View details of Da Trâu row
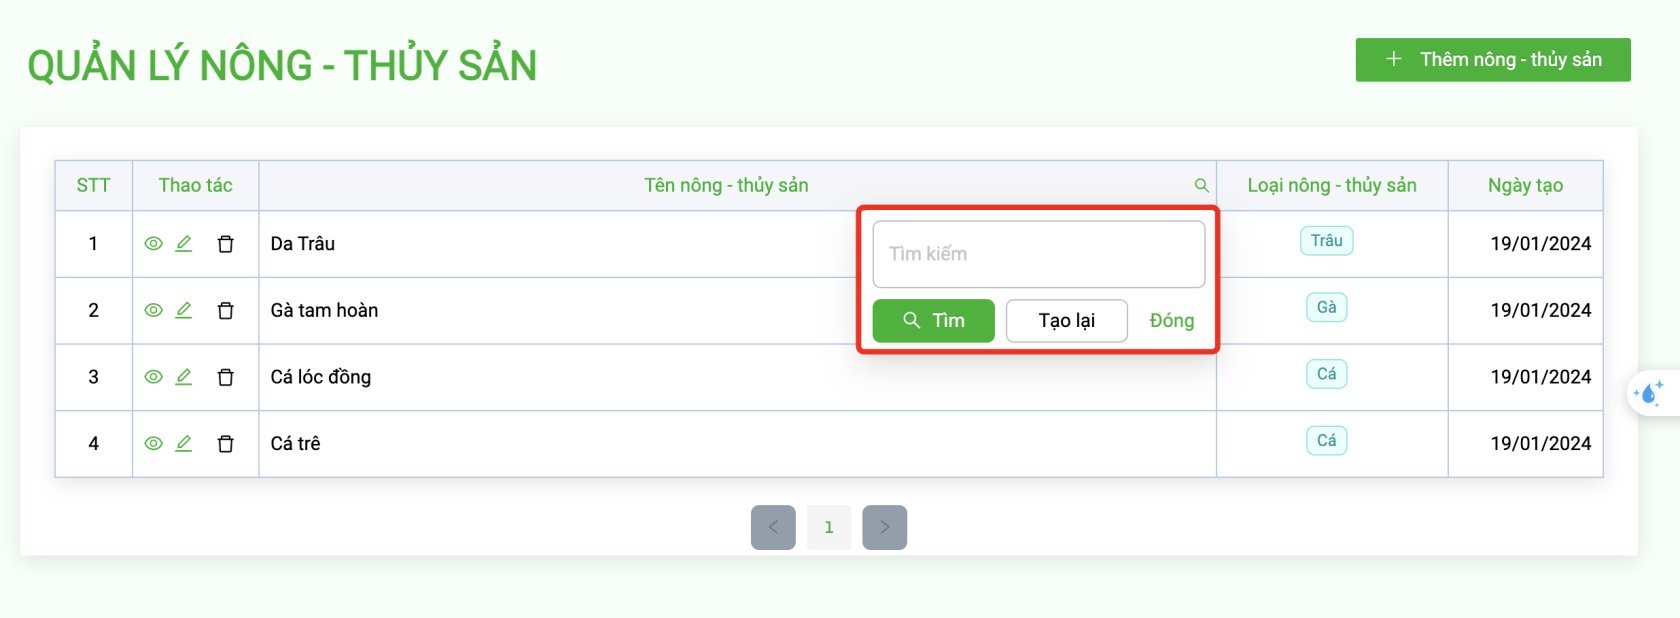1680x618 pixels. [153, 244]
